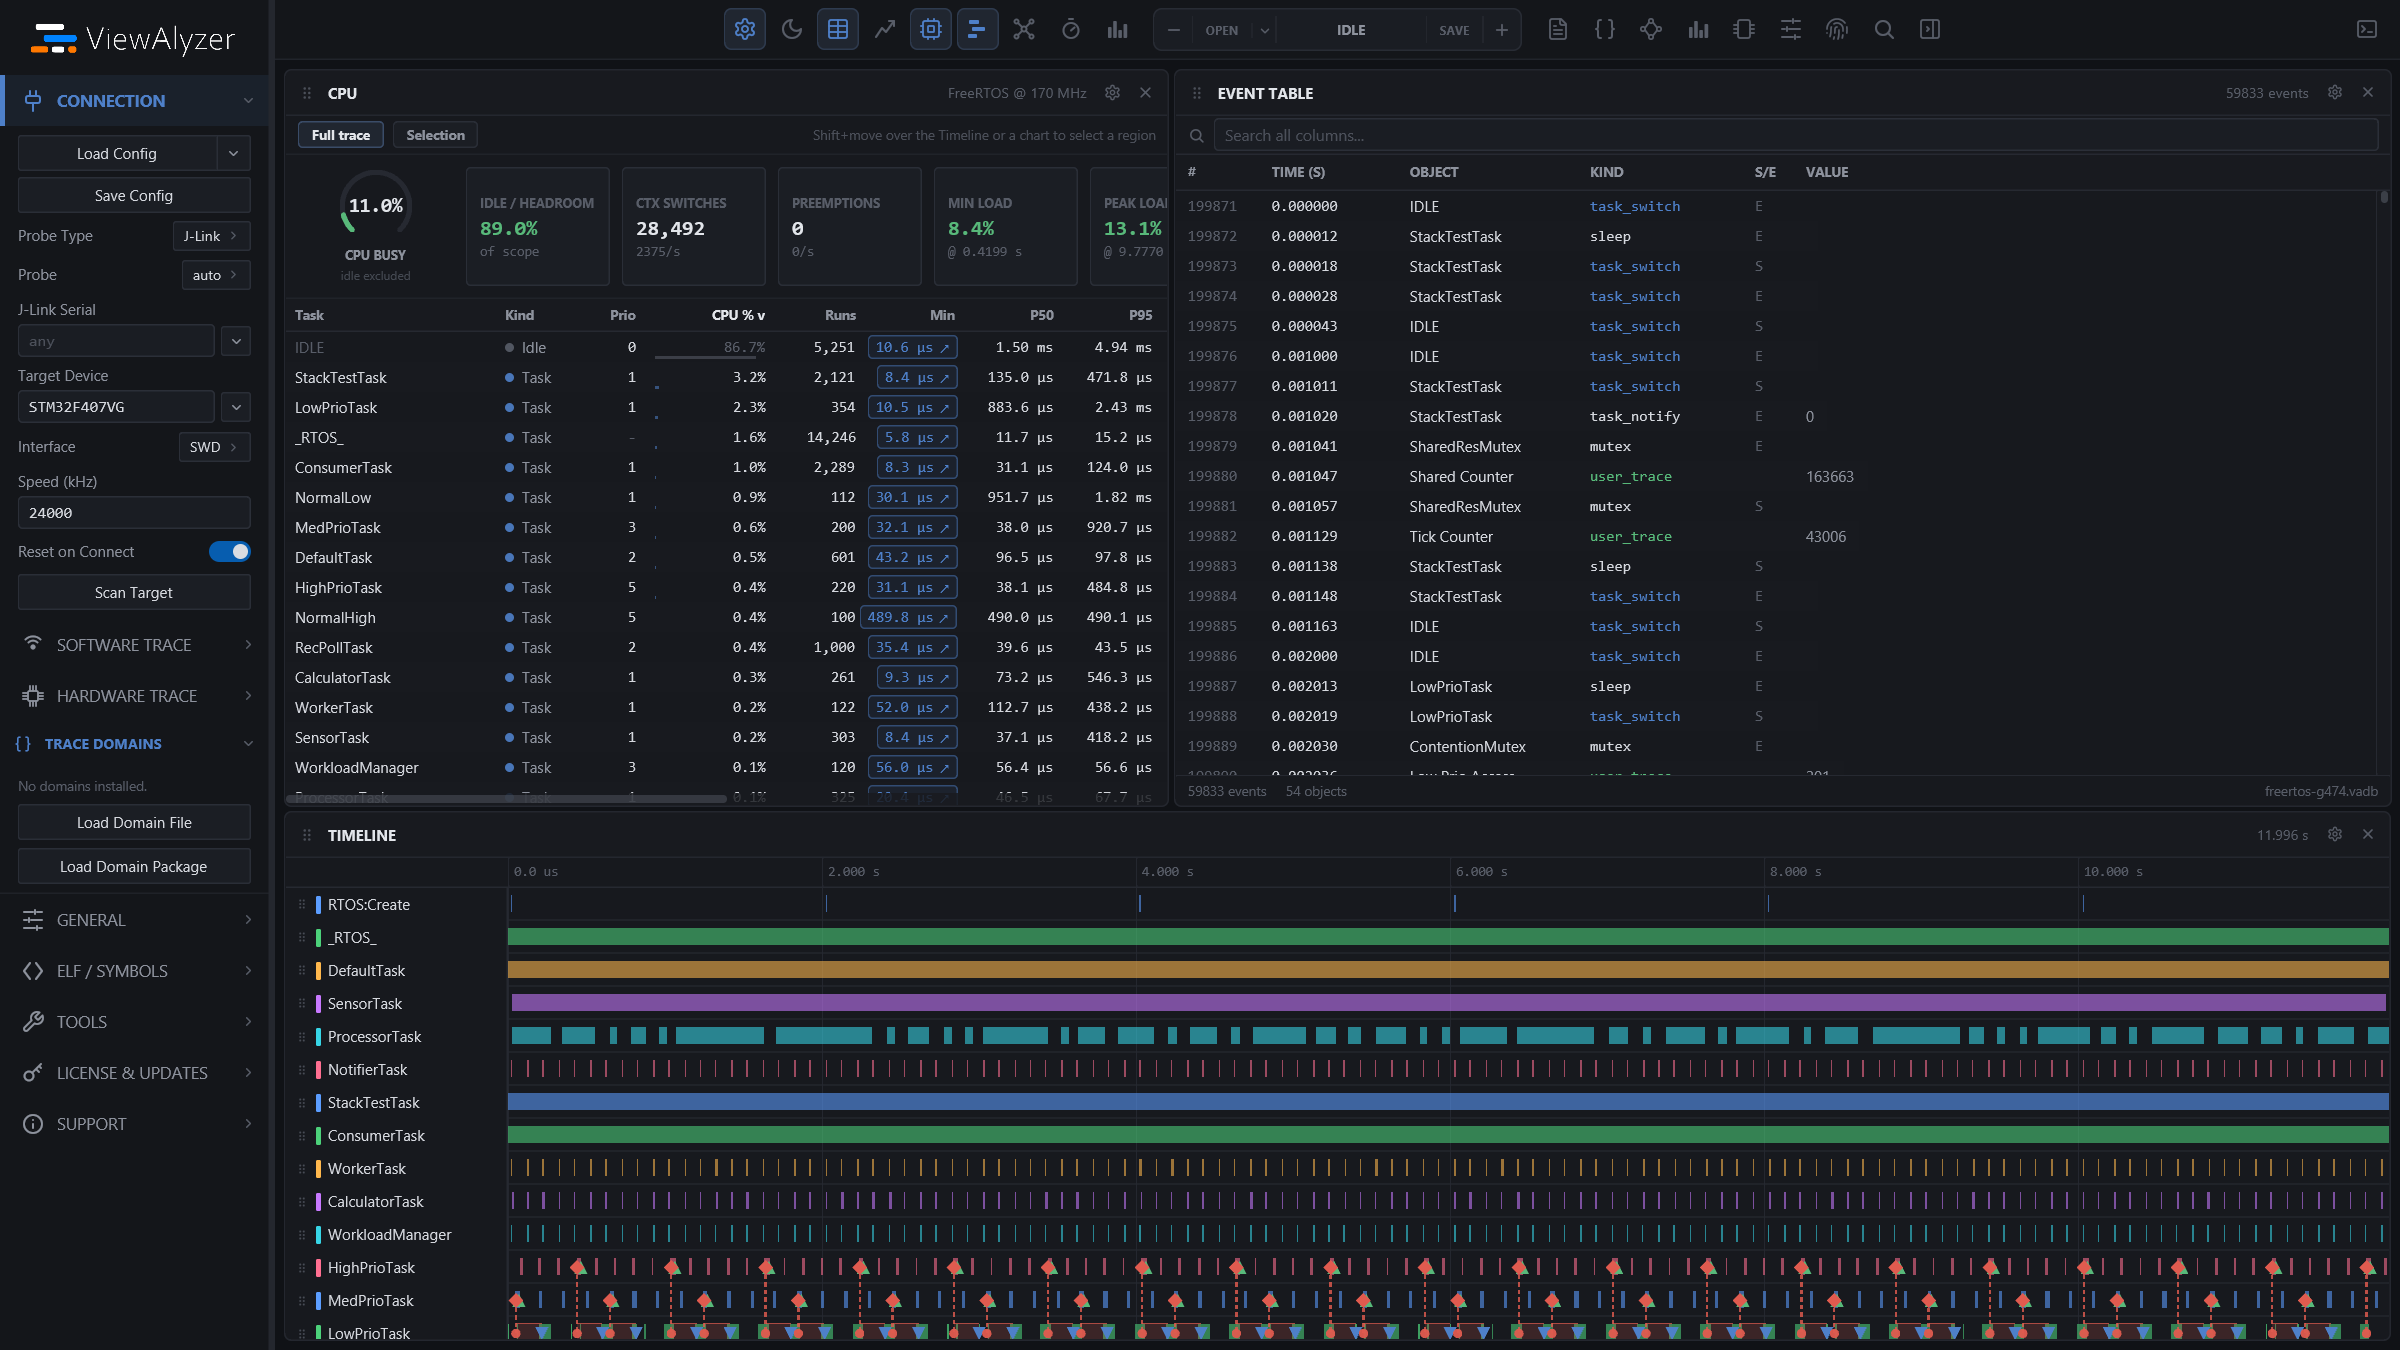Open the memory chip toolbar icon
This screenshot has height=1350, width=2400.
coord(1744,30)
